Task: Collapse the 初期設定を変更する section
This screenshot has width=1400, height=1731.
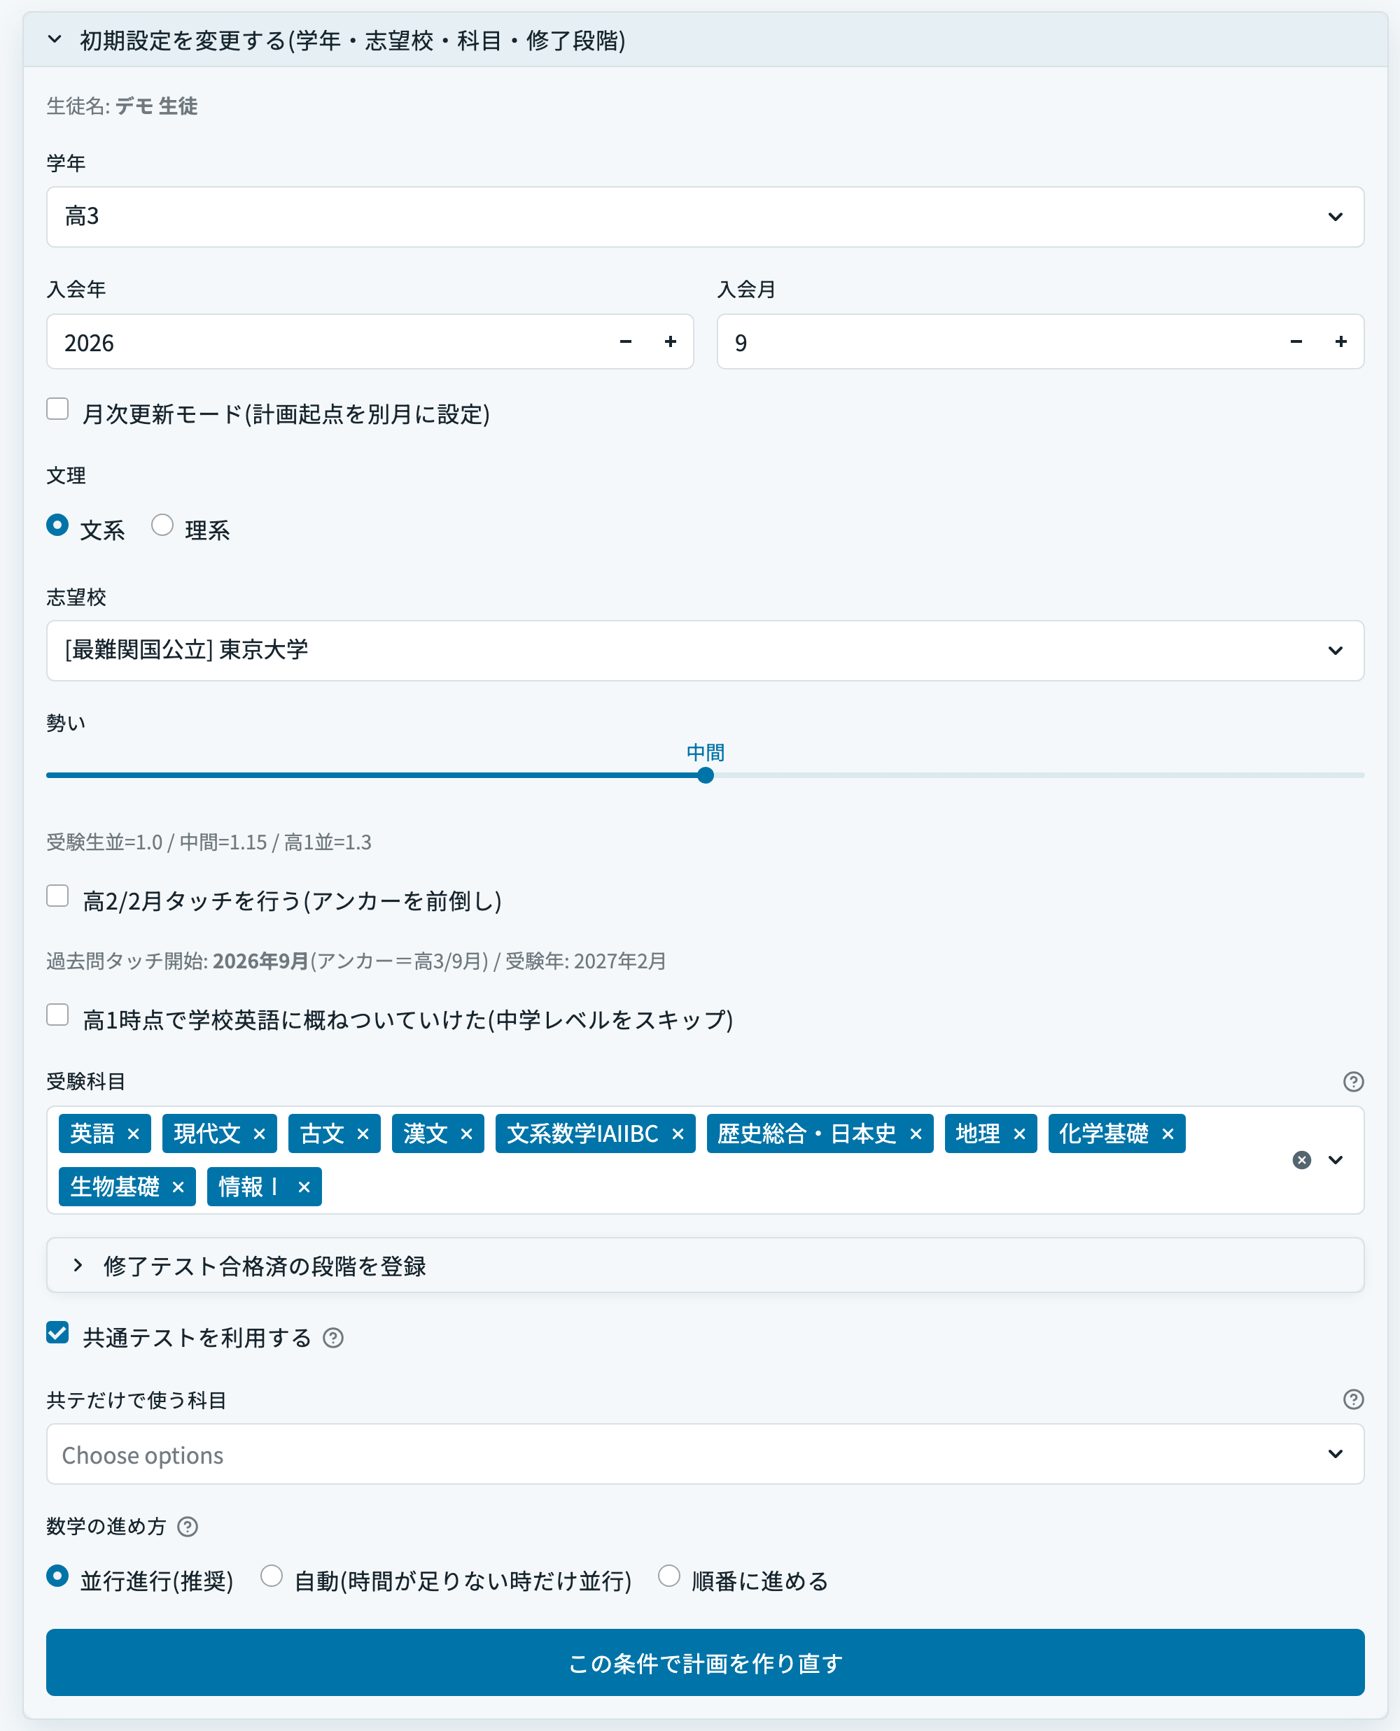Action: [x=705, y=40]
